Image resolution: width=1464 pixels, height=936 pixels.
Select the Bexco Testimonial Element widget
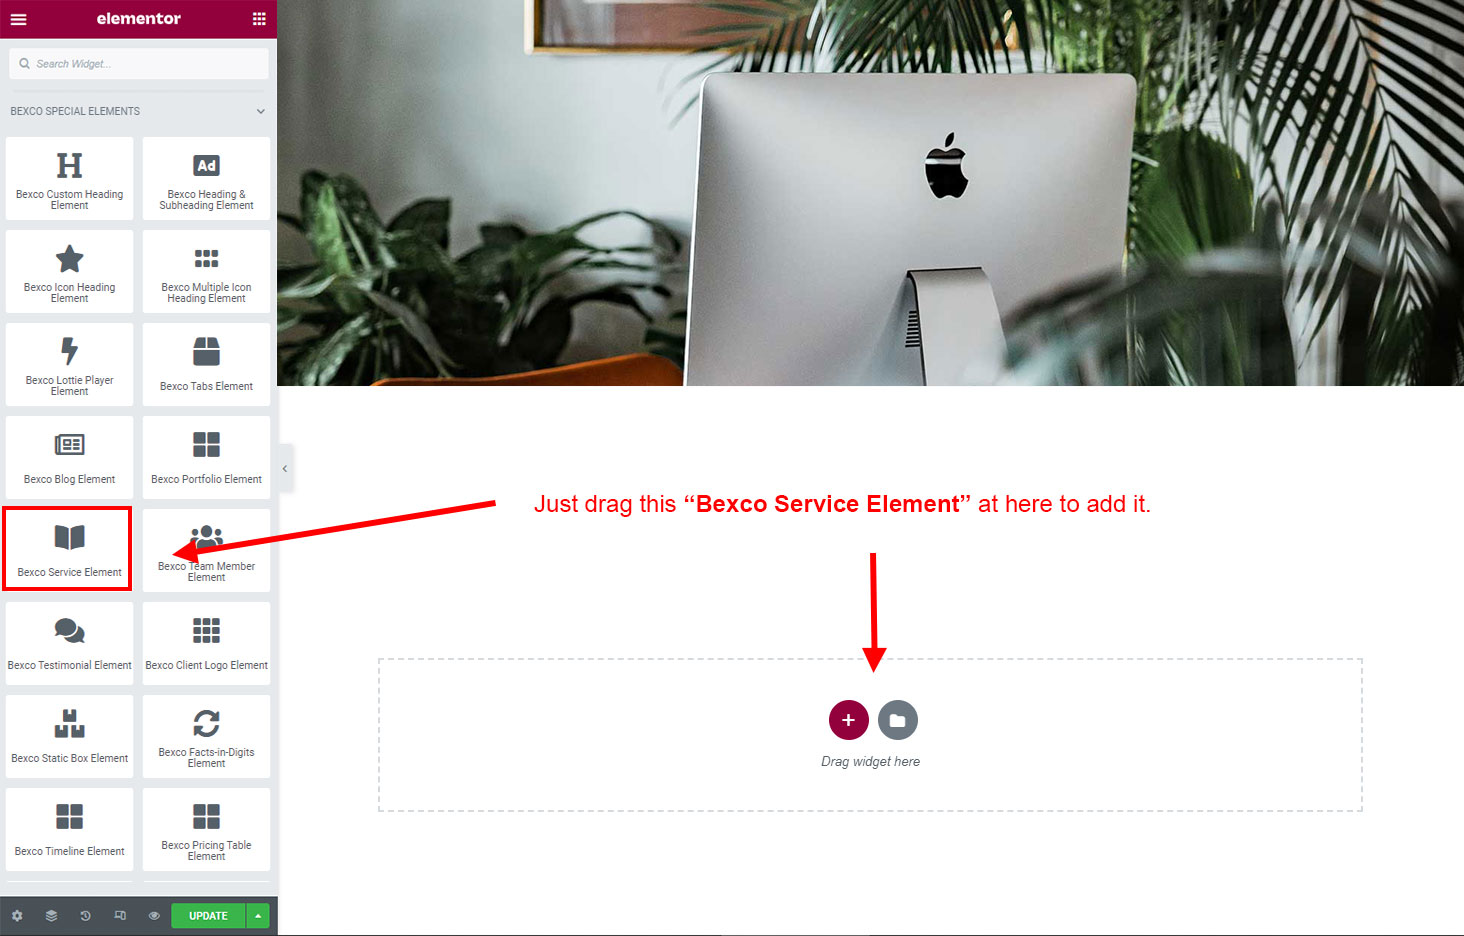click(69, 644)
